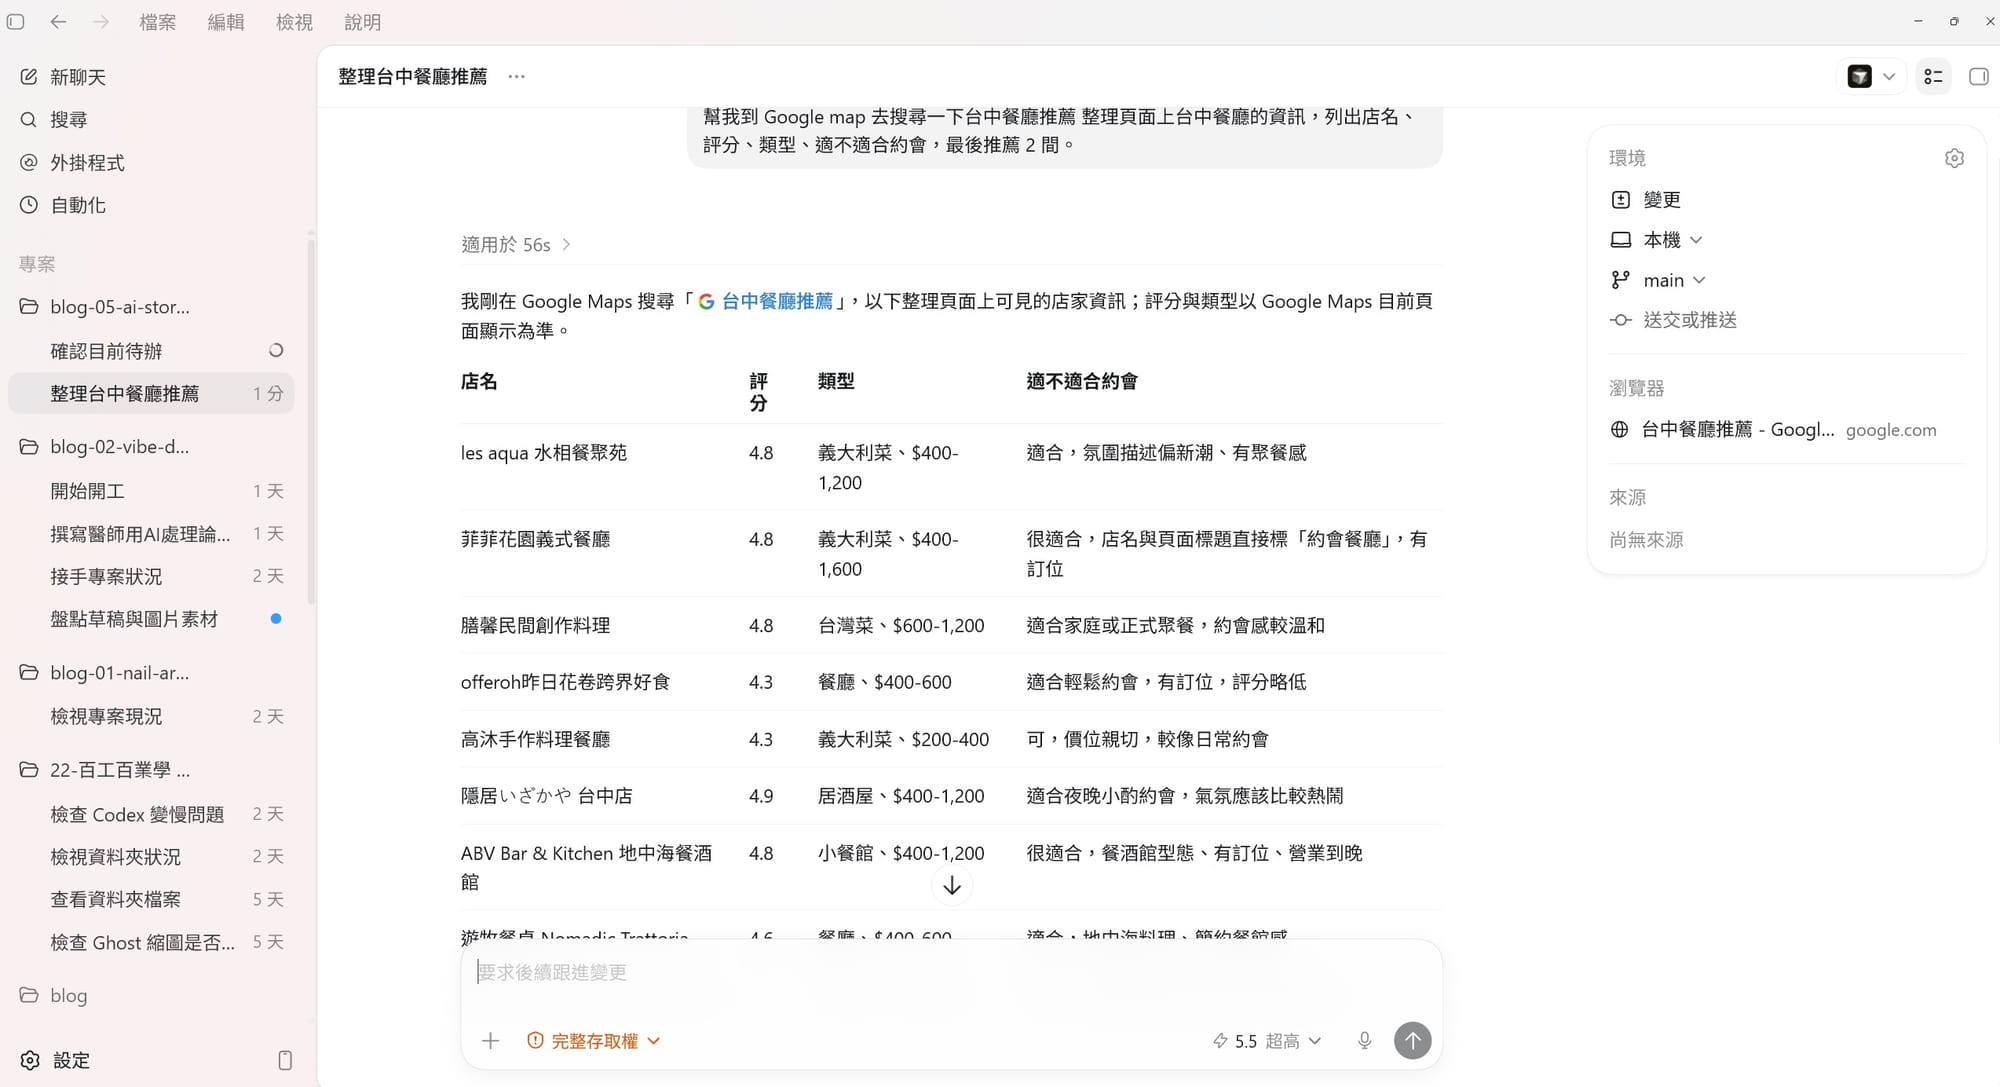
Task: Open environment settings gear in 環境 panel
Action: click(1954, 158)
